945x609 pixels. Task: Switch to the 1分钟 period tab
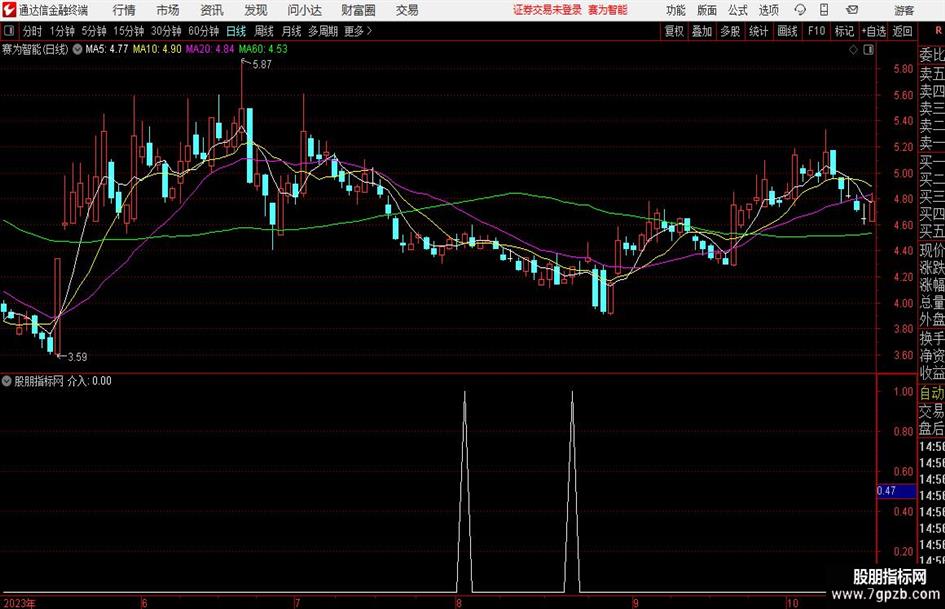[62, 31]
